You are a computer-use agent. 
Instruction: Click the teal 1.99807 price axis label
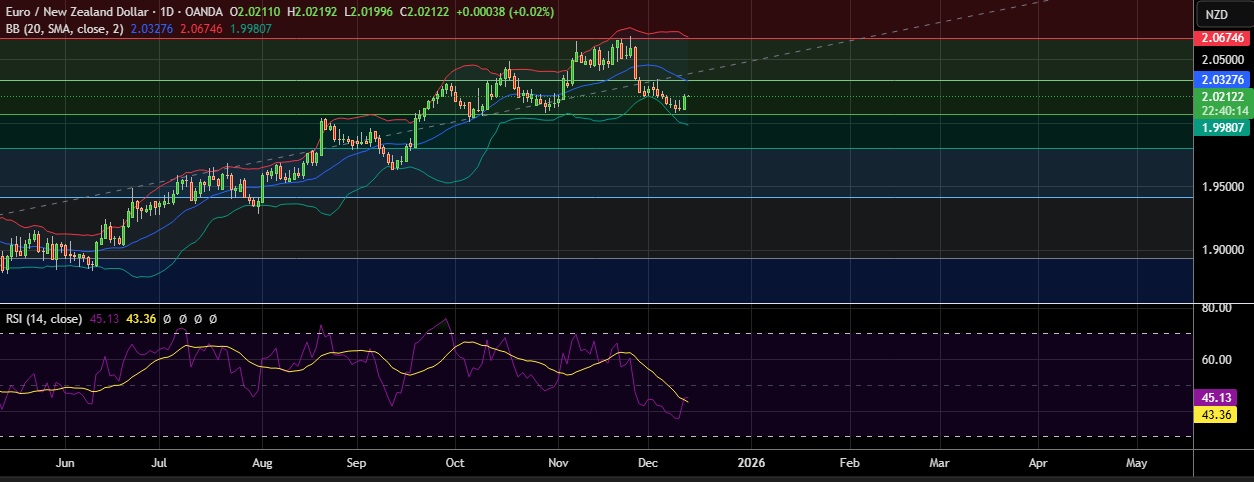[x=1222, y=128]
